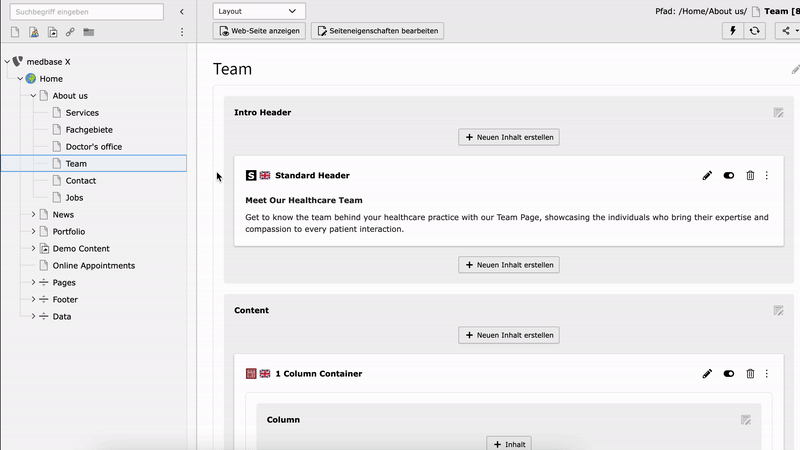Click the folder icon in tree toolbar

pyautogui.click(x=89, y=32)
